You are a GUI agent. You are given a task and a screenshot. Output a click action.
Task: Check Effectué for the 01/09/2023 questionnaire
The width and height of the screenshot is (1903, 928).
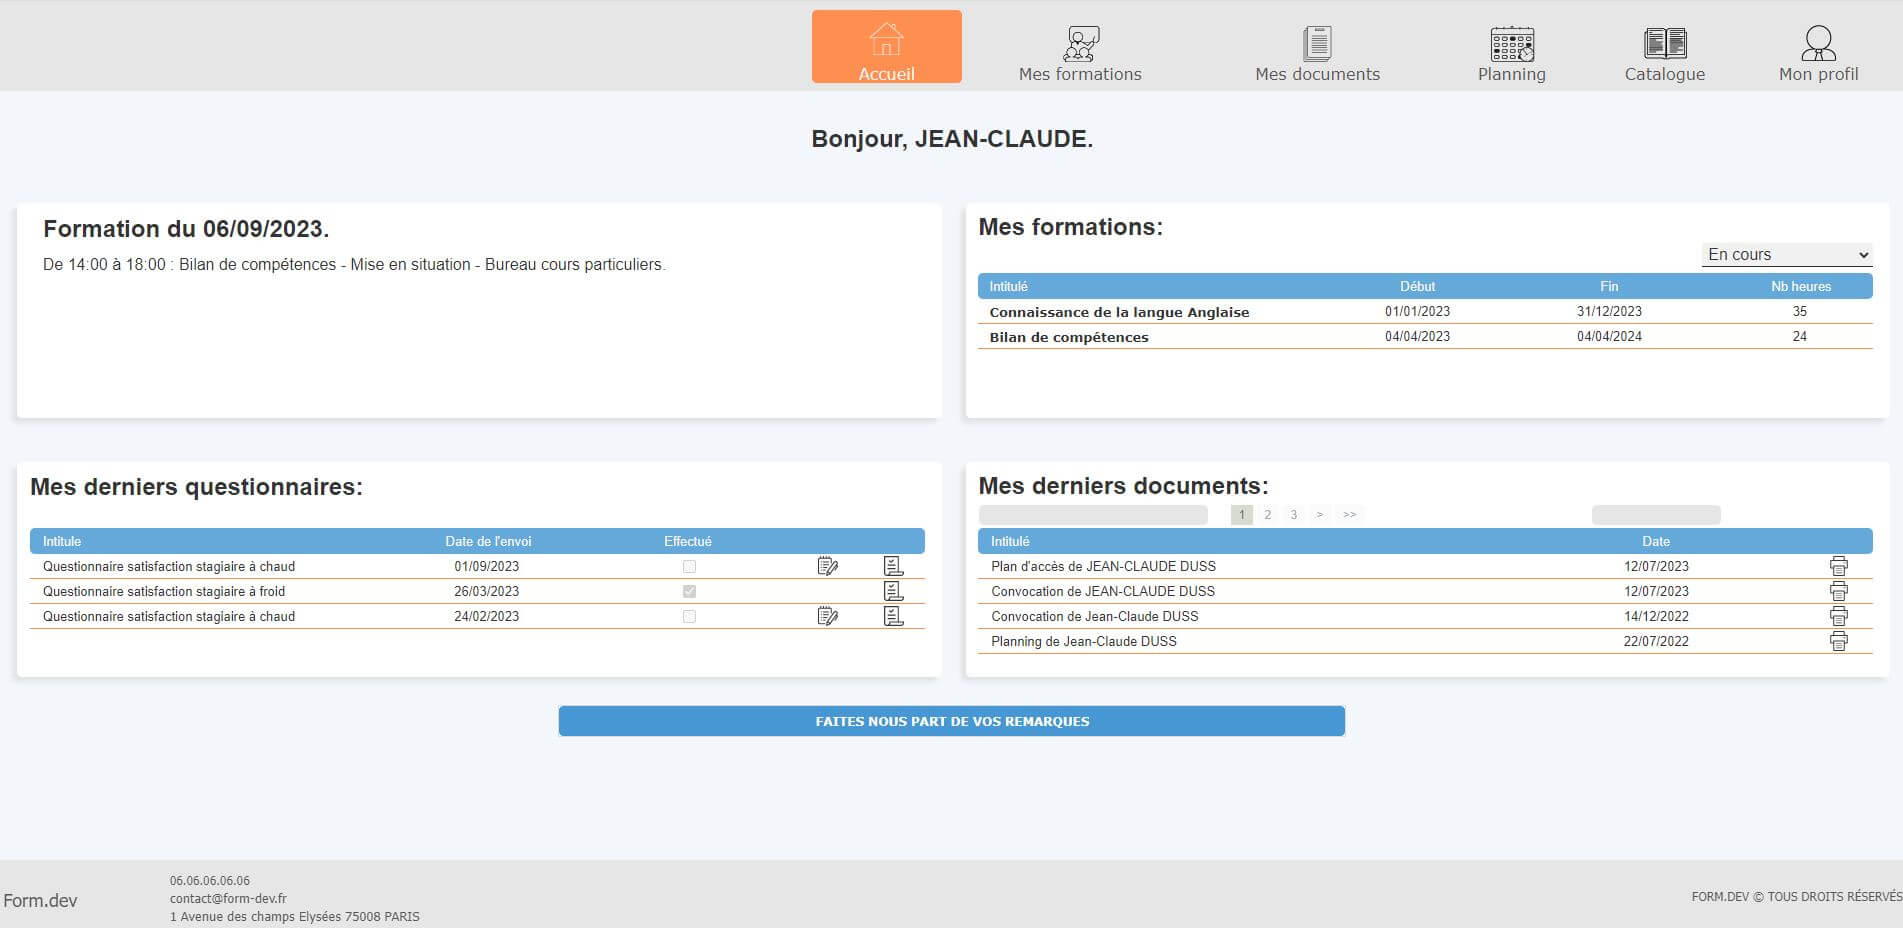coord(688,566)
